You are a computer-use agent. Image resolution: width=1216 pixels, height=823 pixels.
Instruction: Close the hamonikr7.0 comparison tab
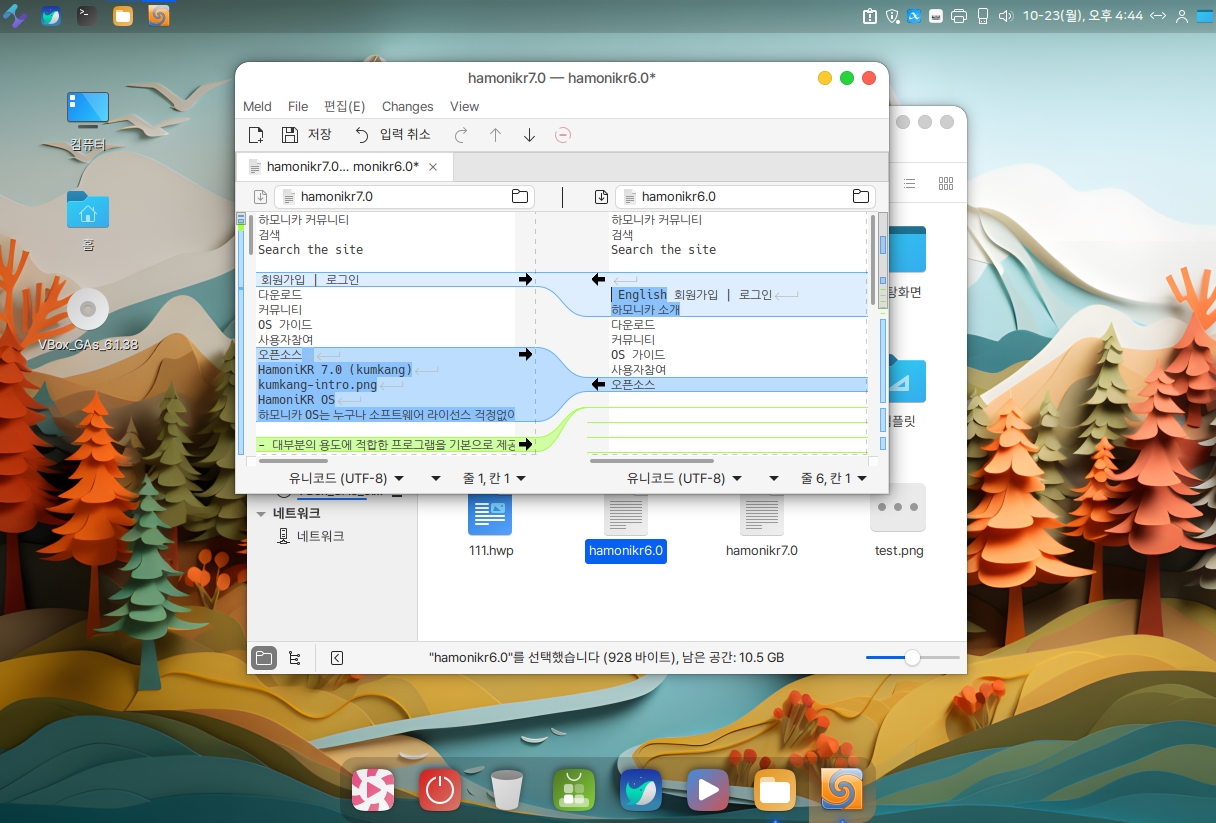click(x=433, y=167)
